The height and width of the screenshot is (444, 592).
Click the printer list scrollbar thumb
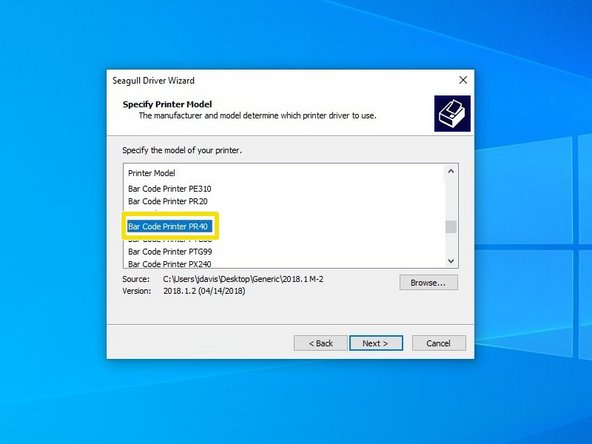pos(451,227)
